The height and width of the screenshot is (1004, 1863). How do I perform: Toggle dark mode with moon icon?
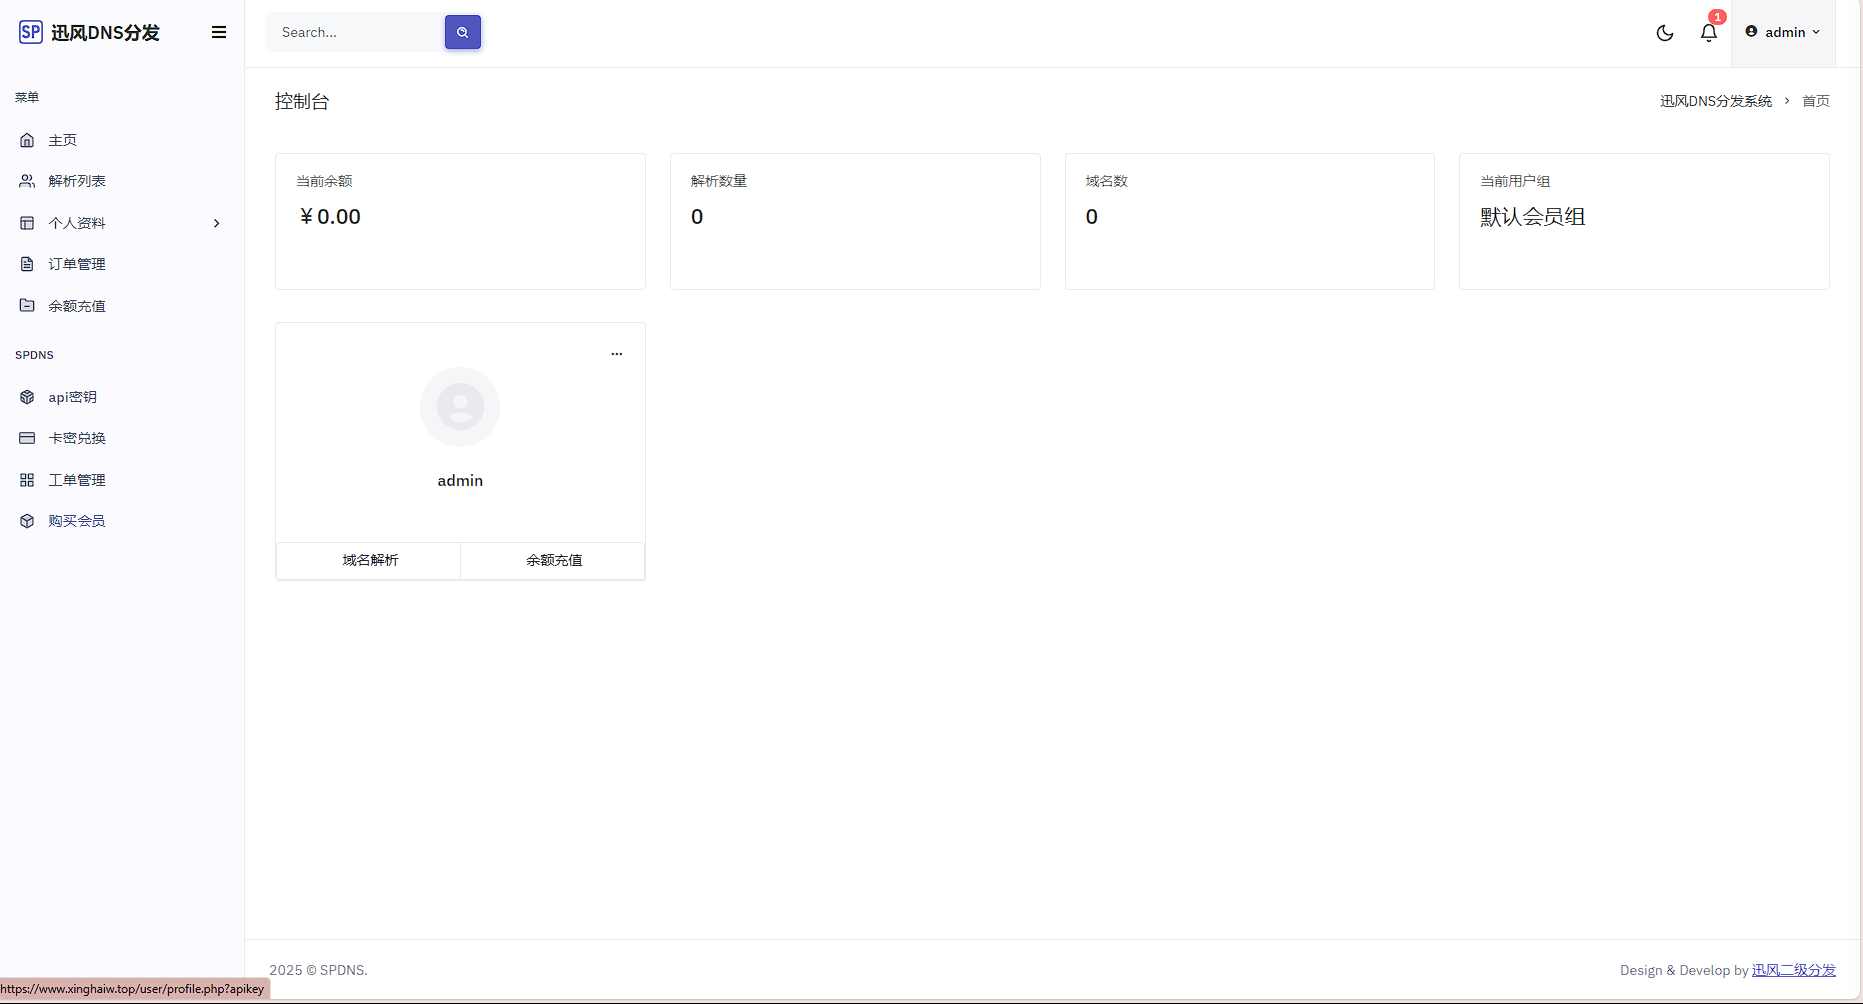pyautogui.click(x=1665, y=33)
